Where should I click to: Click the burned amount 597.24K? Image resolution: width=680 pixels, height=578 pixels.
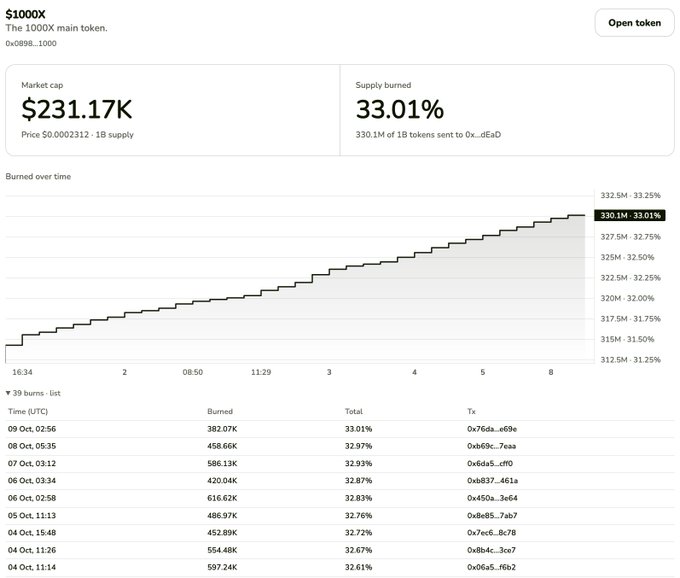point(222,567)
